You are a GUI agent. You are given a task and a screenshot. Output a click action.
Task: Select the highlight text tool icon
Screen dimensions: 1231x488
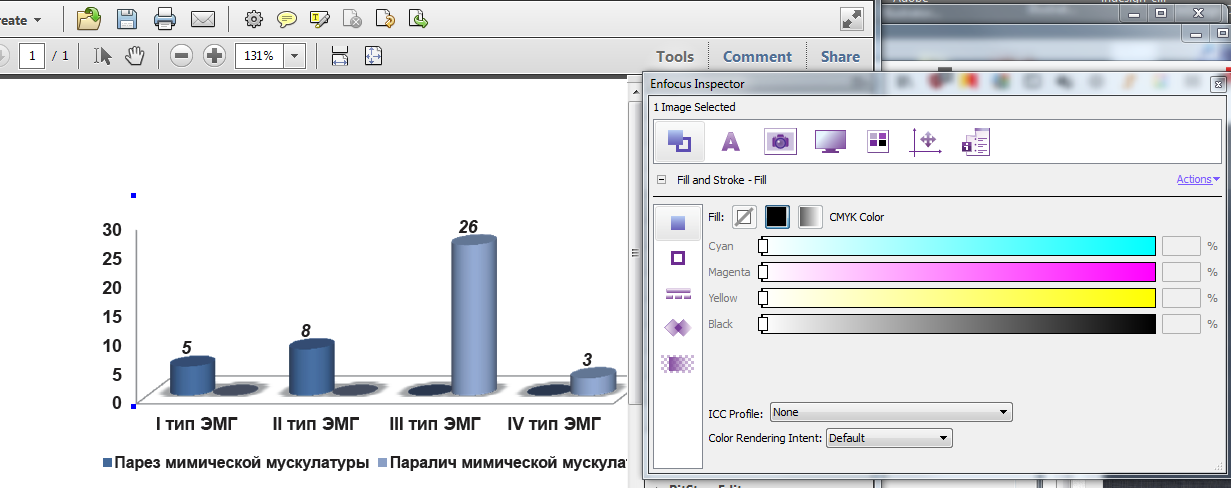(x=320, y=18)
